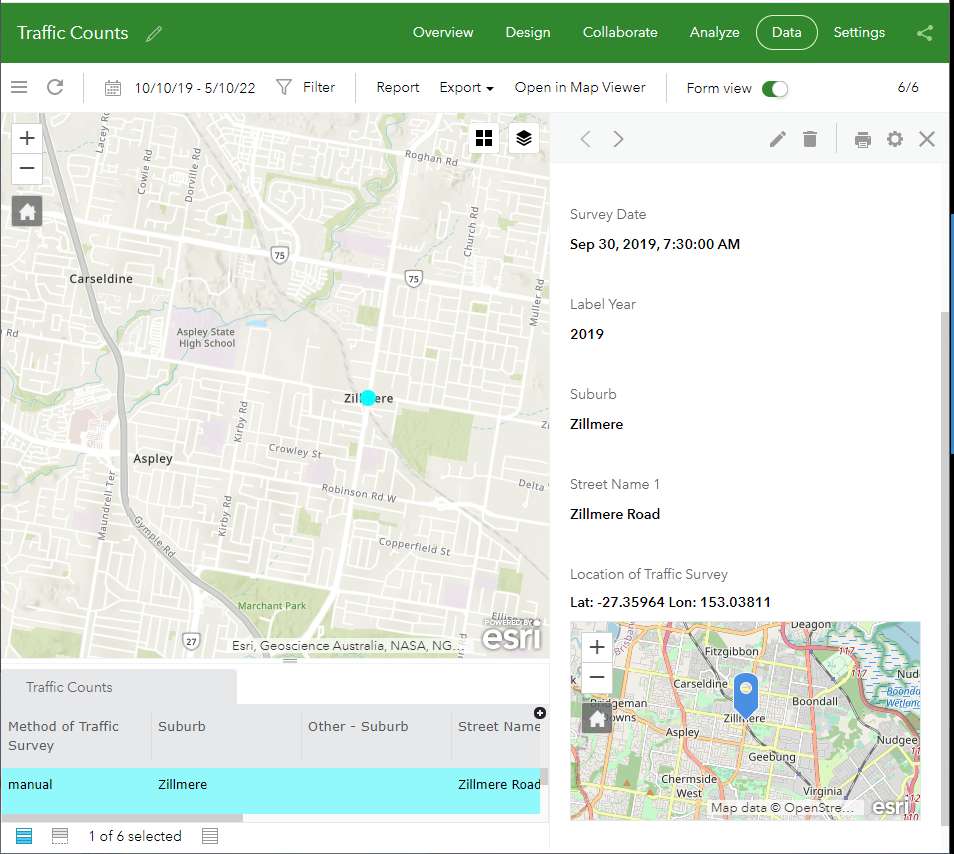Click Open in Map Viewer
This screenshot has width=954, height=854.
pyautogui.click(x=580, y=87)
